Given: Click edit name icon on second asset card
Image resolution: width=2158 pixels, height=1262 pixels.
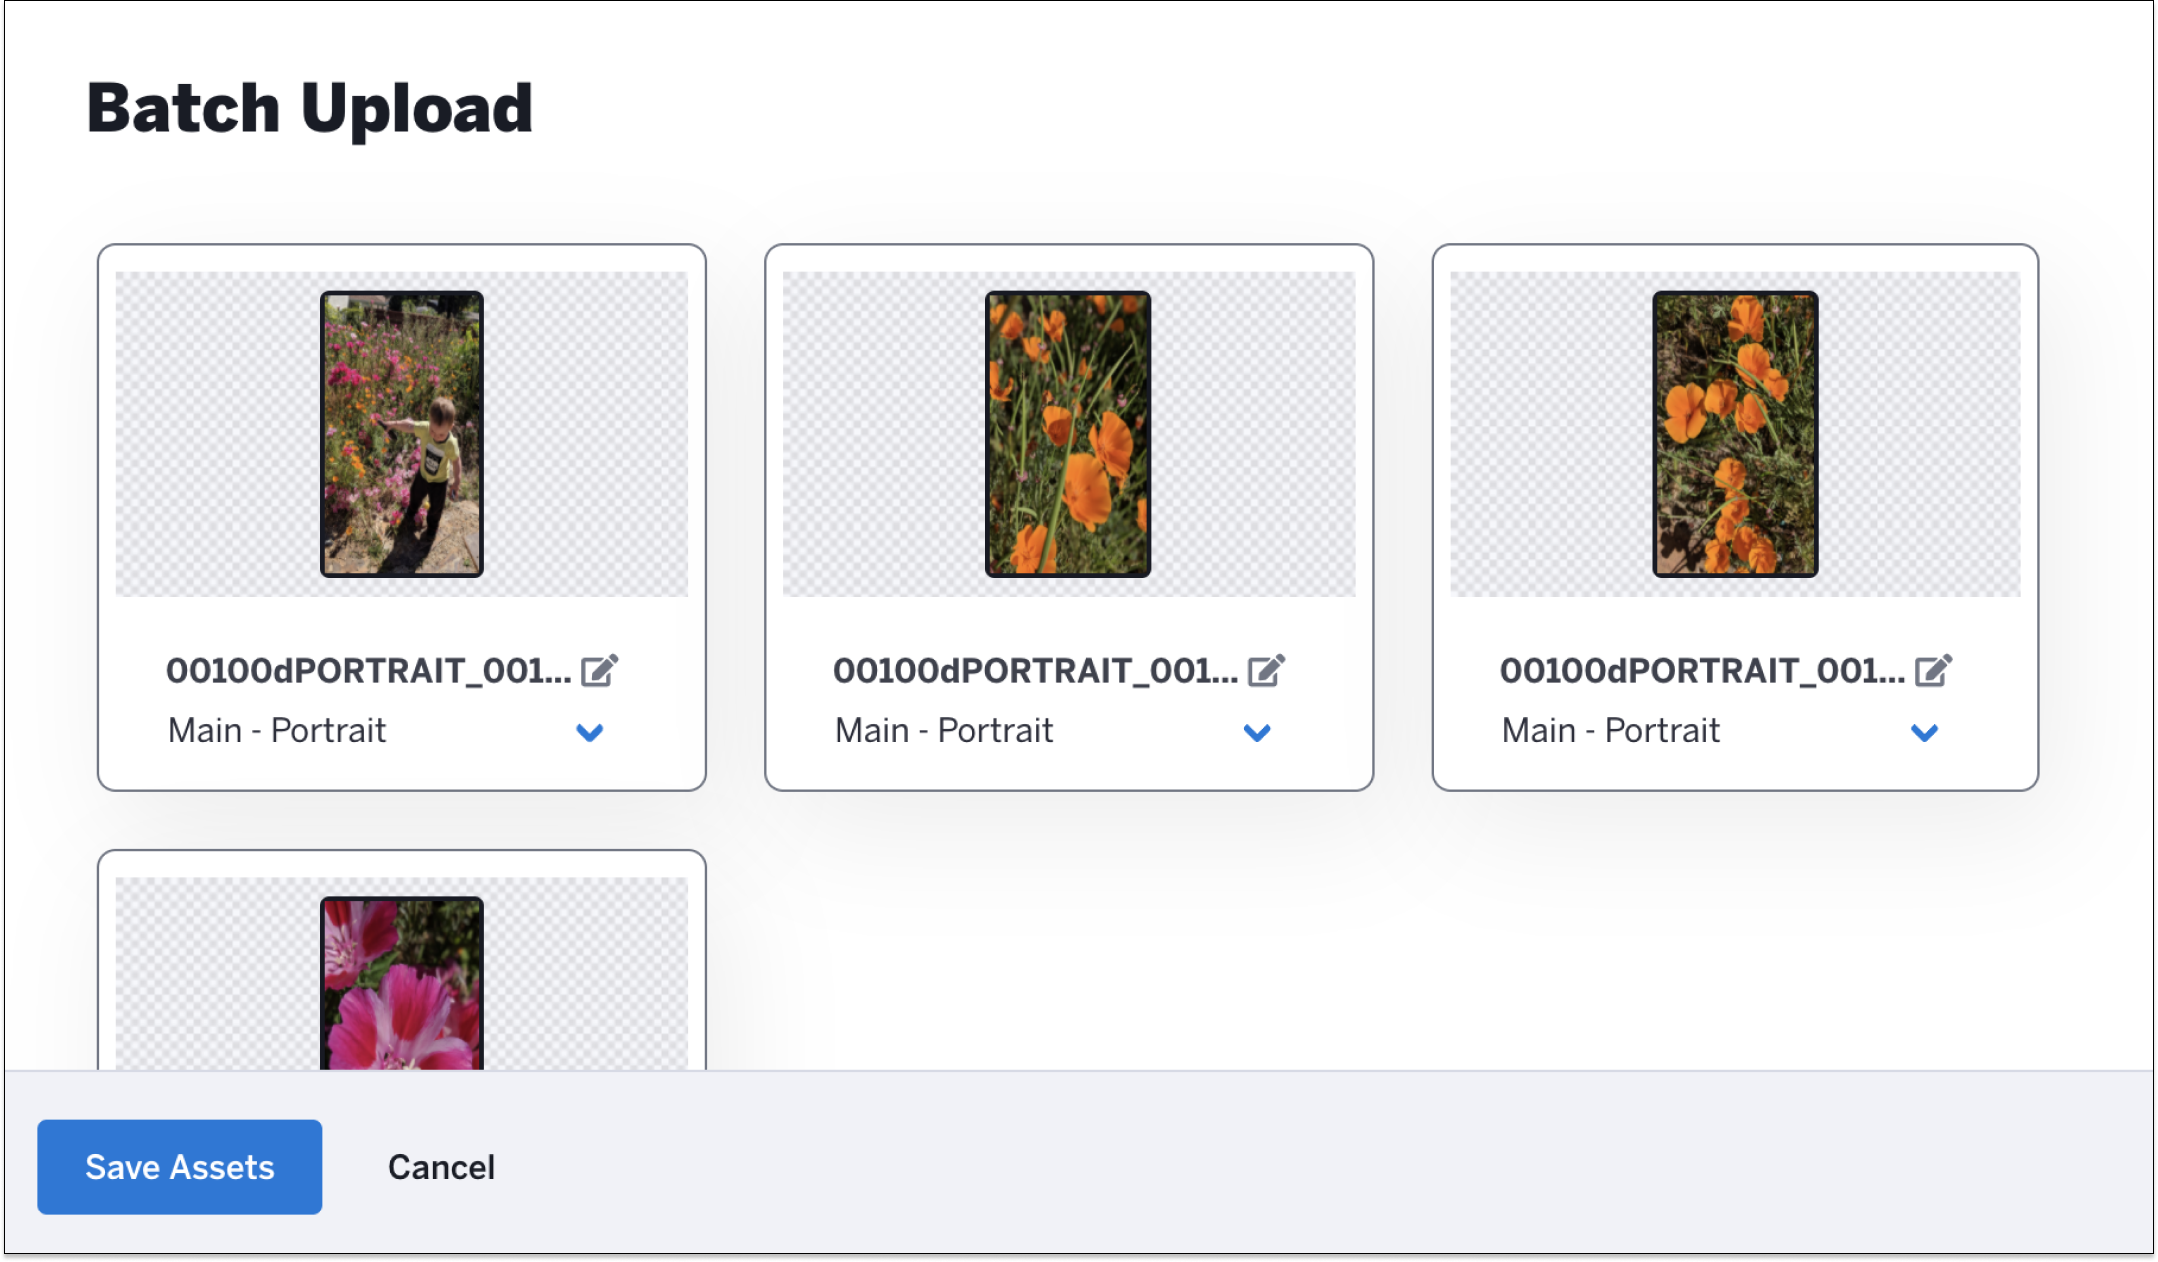Looking at the screenshot, I should [x=1266, y=670].
